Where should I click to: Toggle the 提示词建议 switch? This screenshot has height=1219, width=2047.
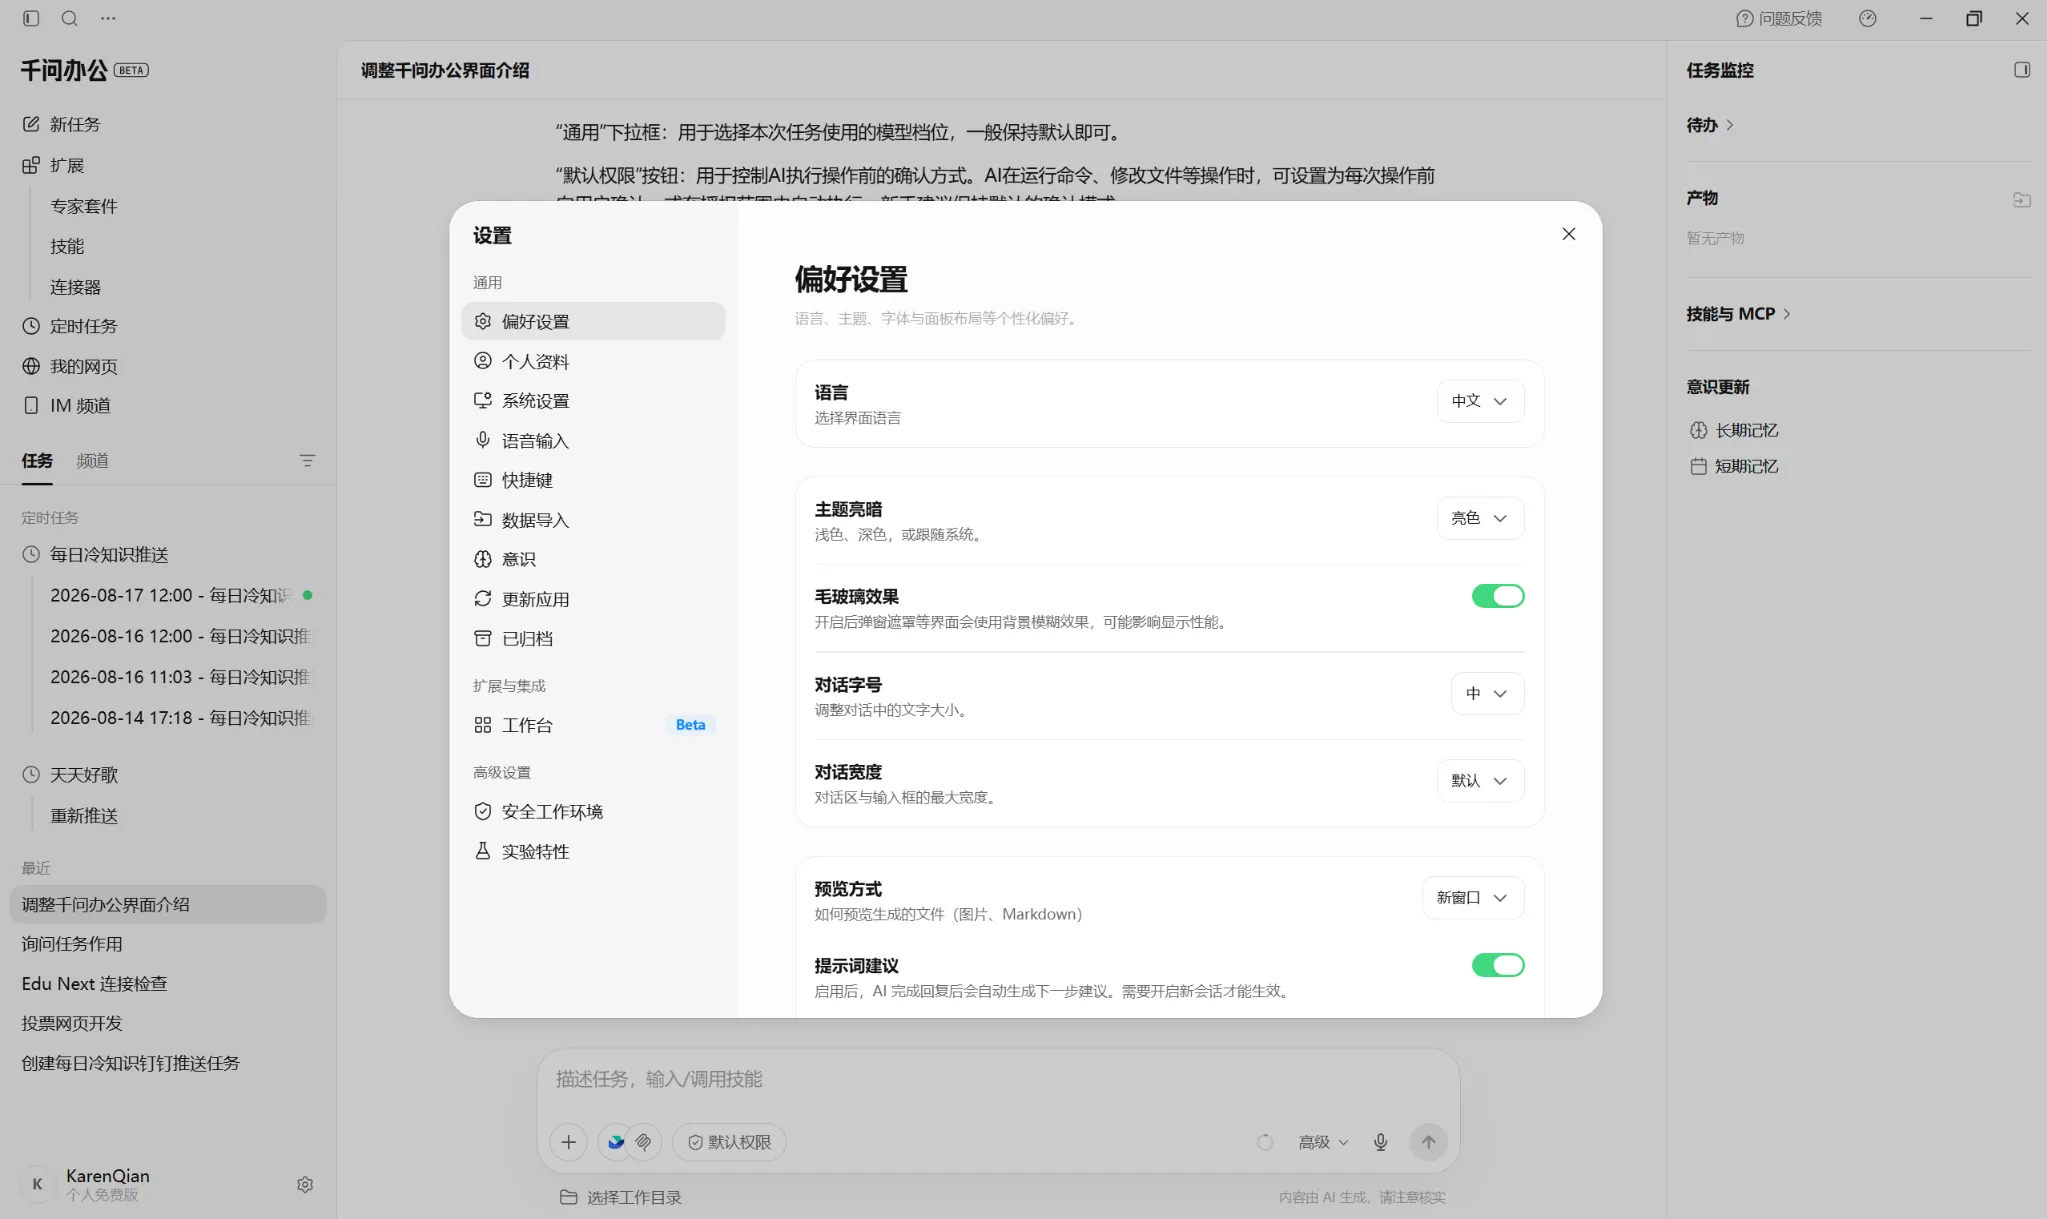[x=1497, y=965]
